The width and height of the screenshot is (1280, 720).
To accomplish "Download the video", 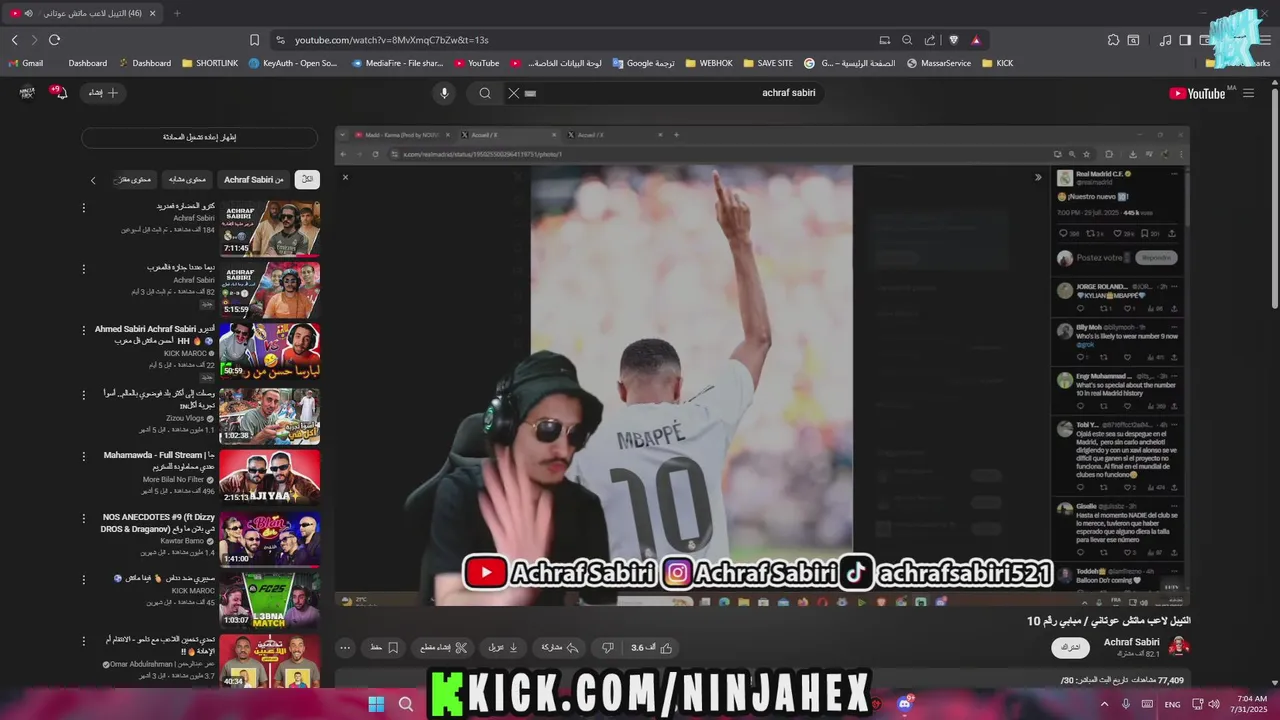I will (503, 648).
